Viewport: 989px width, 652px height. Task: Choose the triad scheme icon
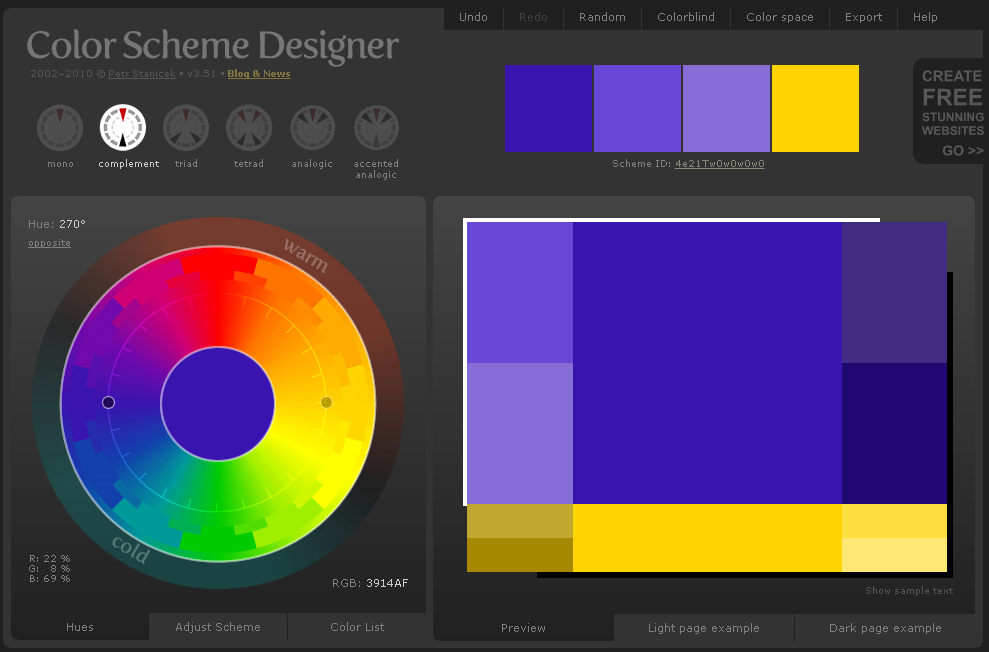(186, 127)
